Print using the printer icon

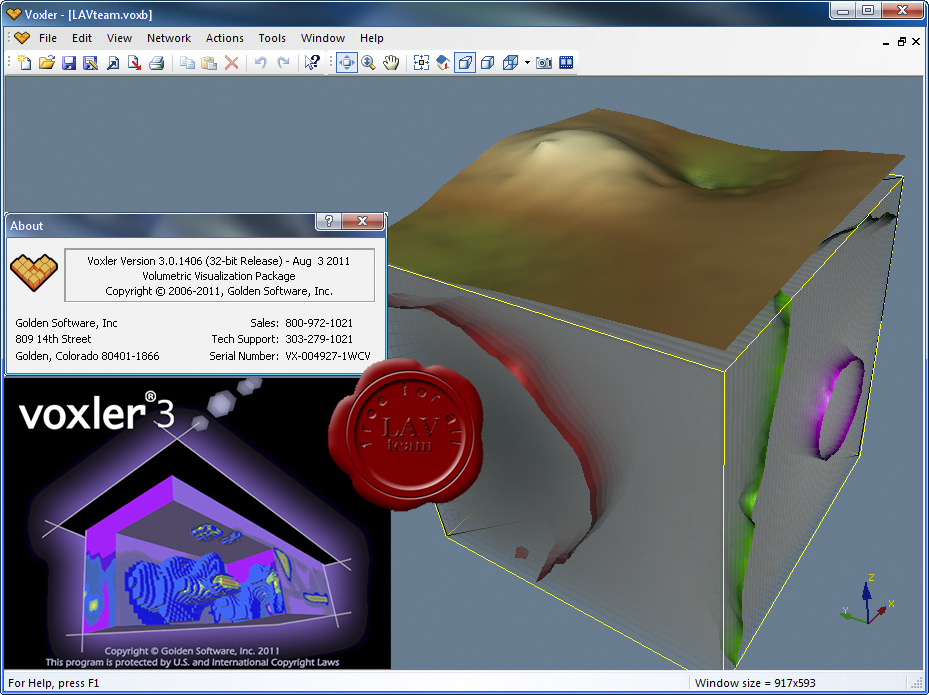coord(156,62)
